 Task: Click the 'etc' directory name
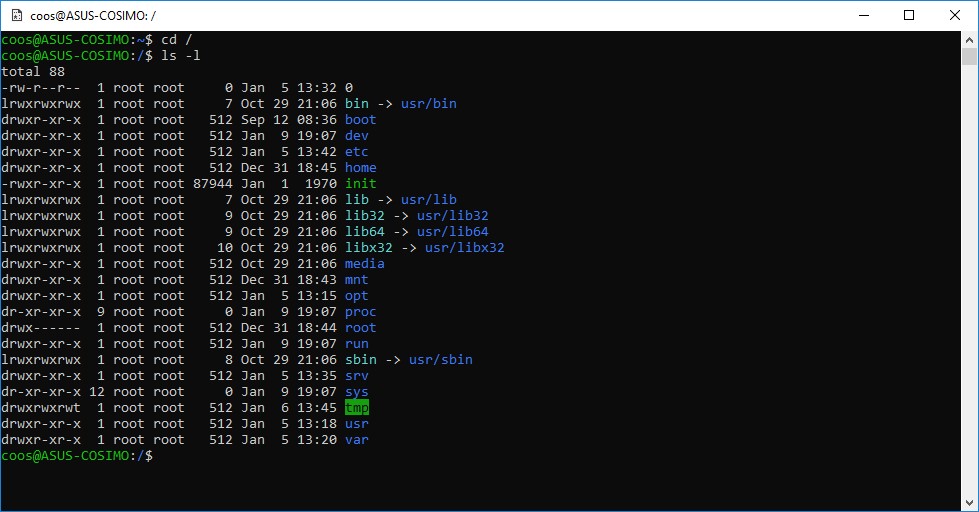(357, 152)
